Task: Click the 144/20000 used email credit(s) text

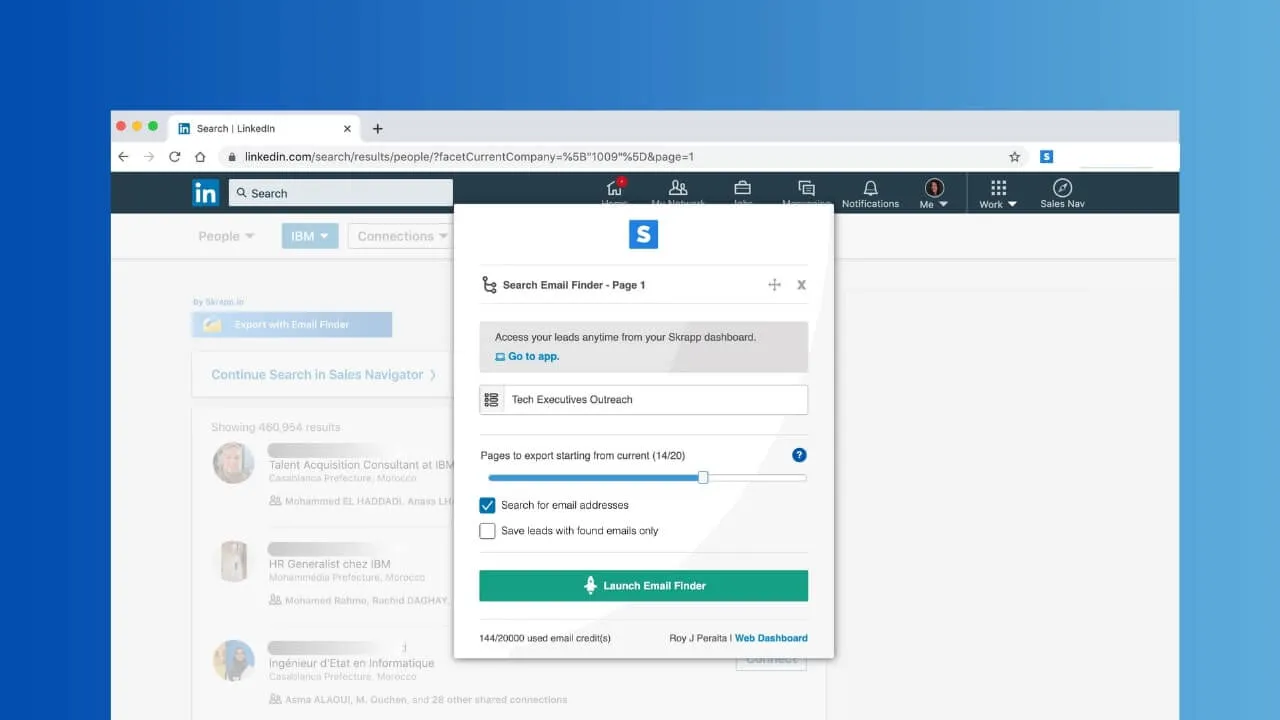Action: tap(545, 638)
